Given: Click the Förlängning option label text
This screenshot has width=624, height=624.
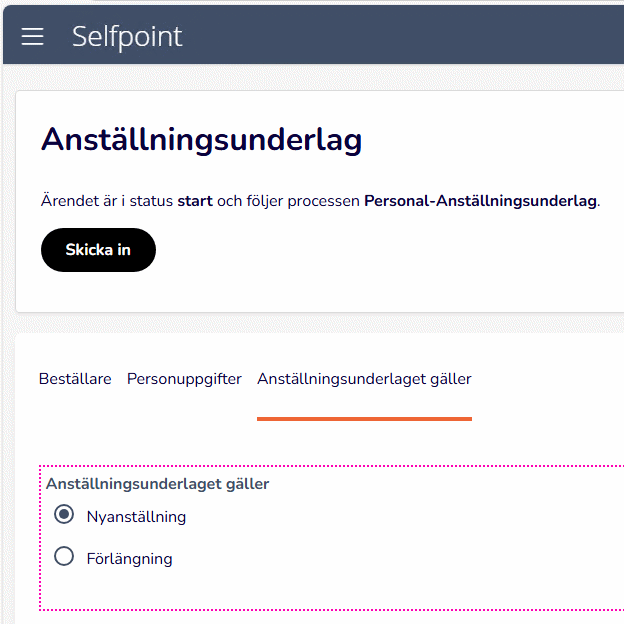Looking at the screenshot, I should point(129,559).
